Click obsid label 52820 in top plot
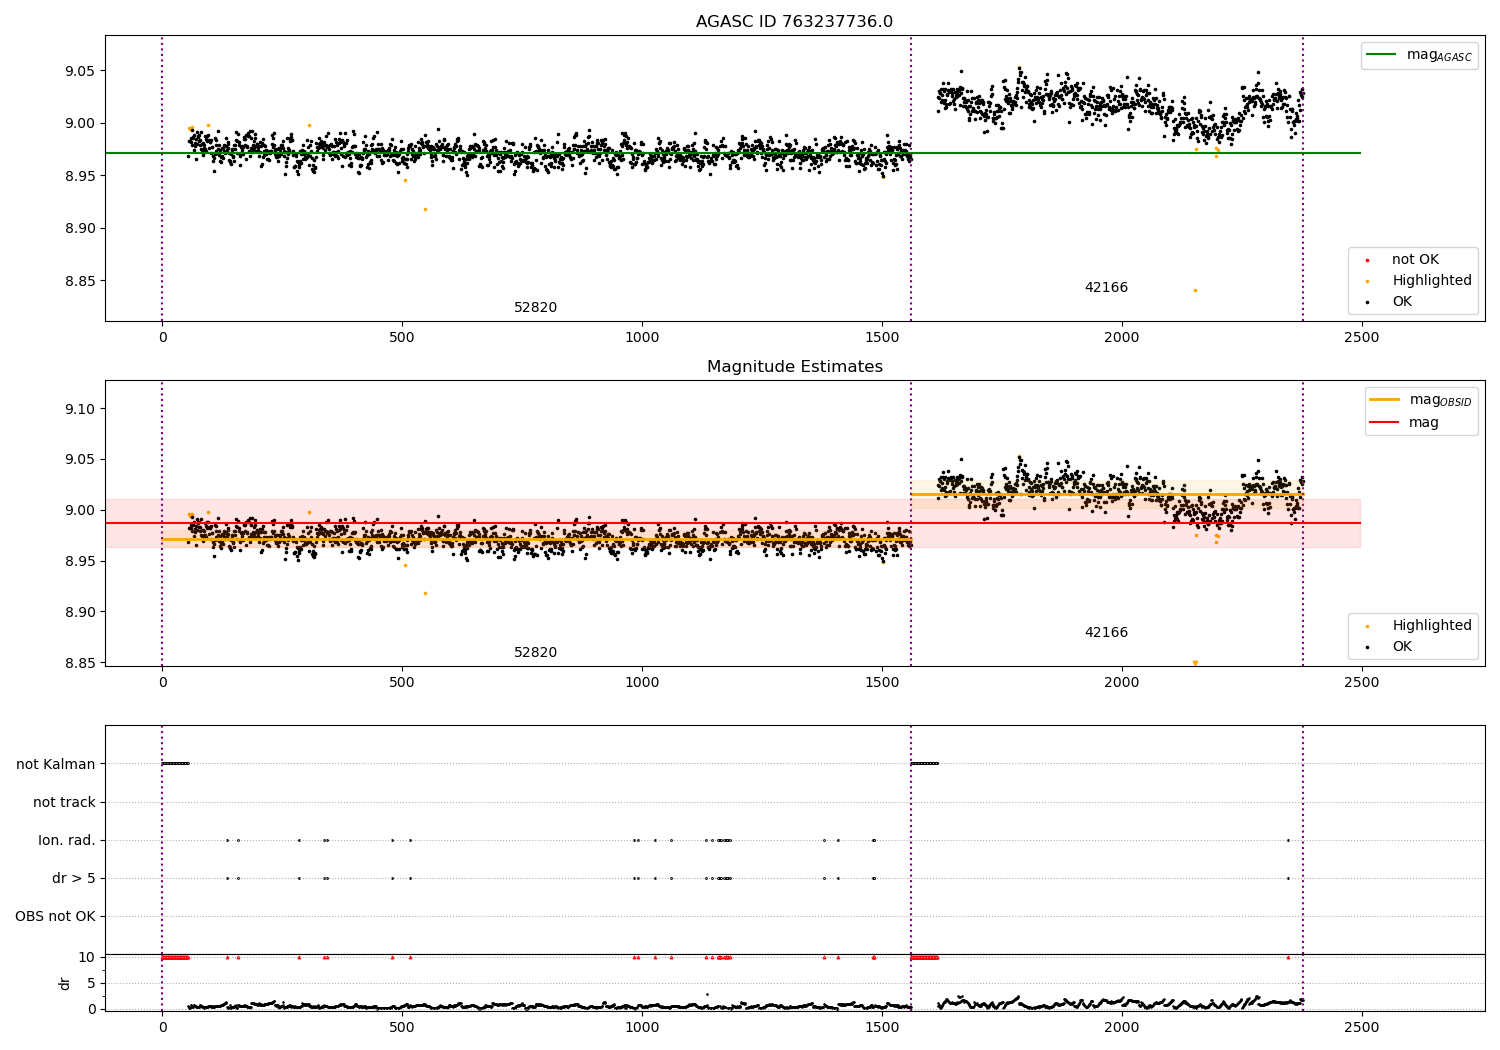 click(536, 308)
